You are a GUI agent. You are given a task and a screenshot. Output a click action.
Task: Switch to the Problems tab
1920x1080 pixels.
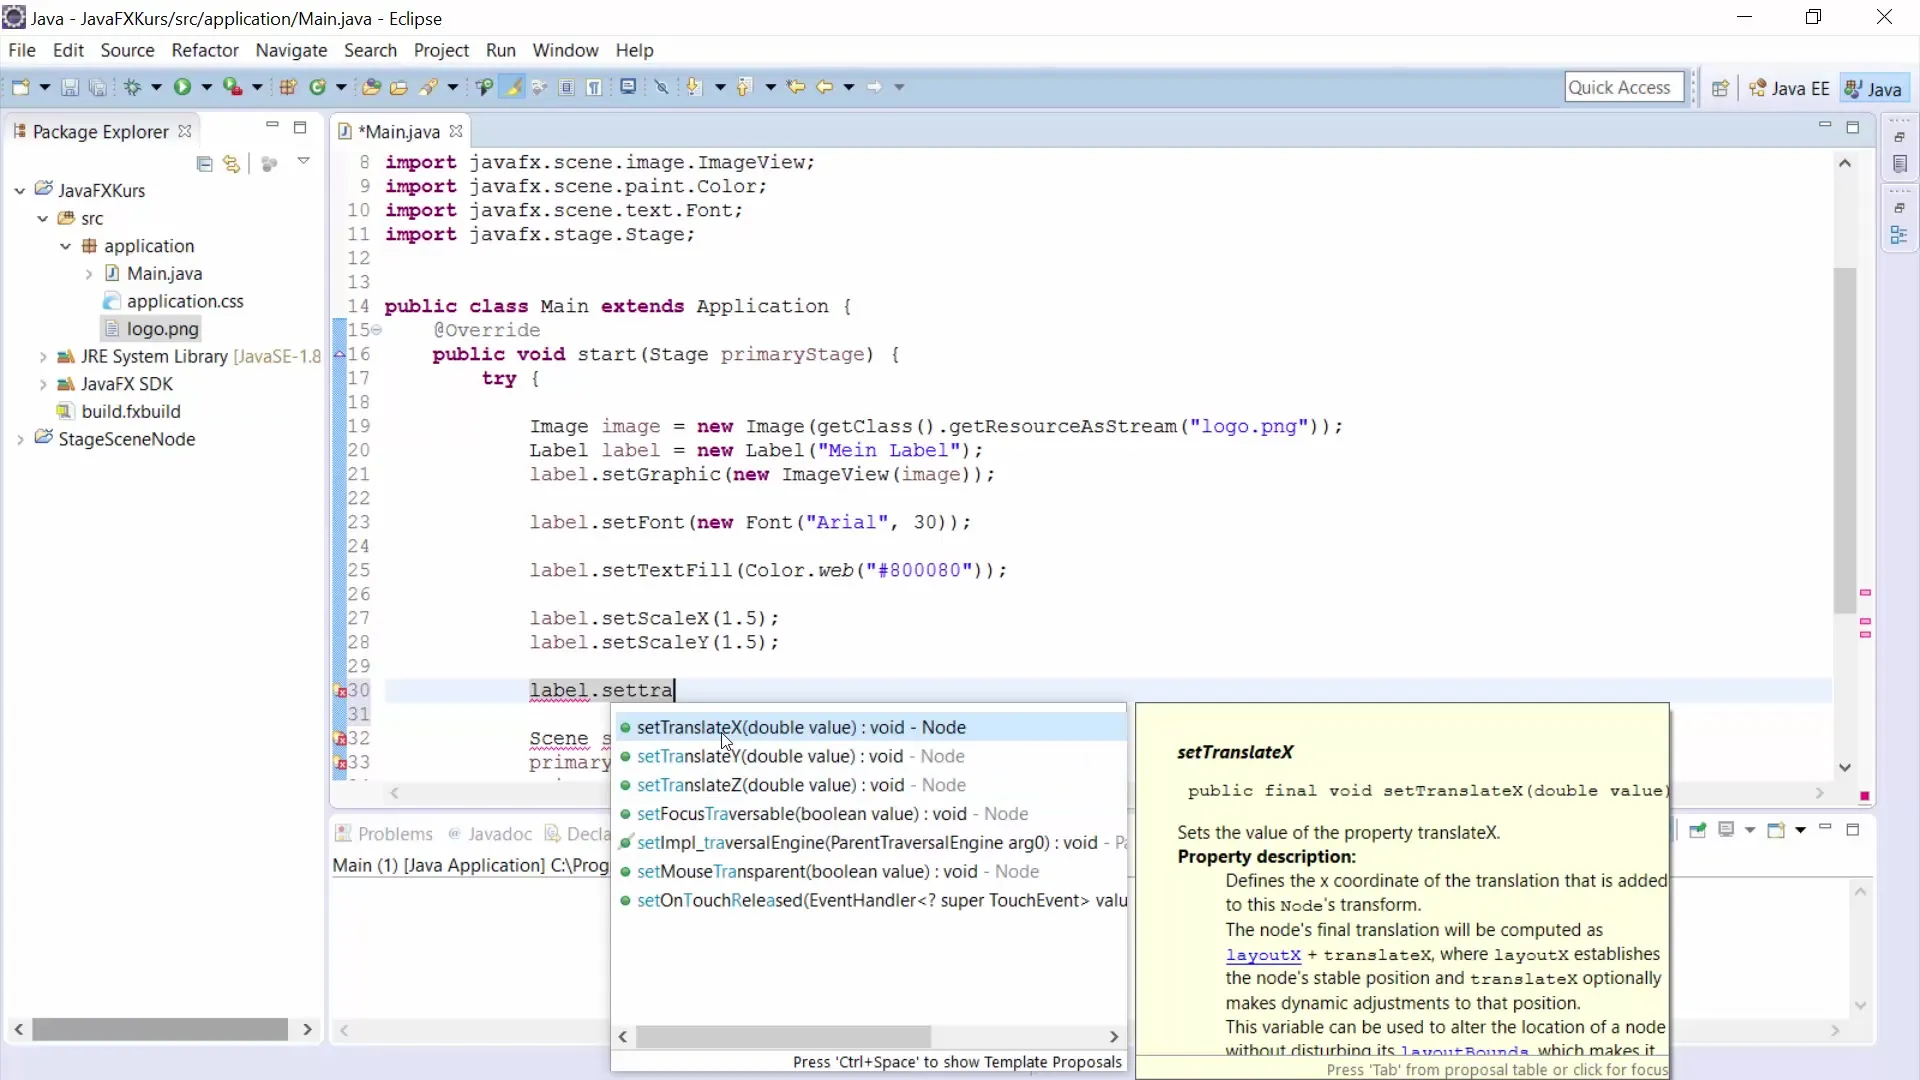click(384, 834)
